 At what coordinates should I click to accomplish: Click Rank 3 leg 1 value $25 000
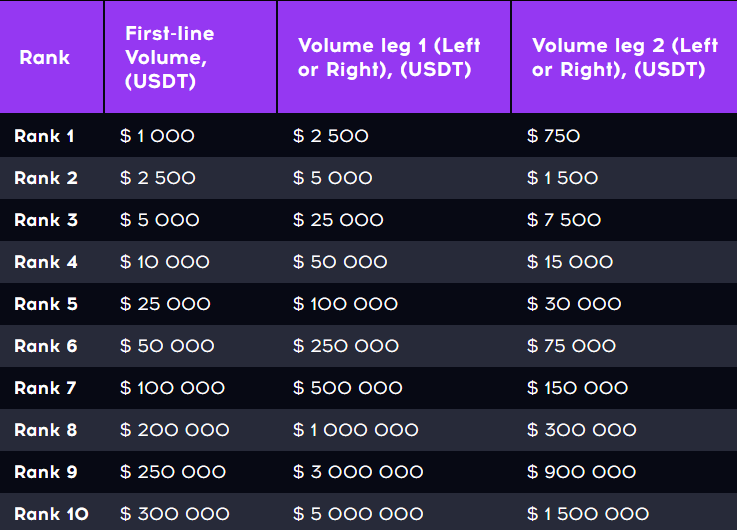338,220
